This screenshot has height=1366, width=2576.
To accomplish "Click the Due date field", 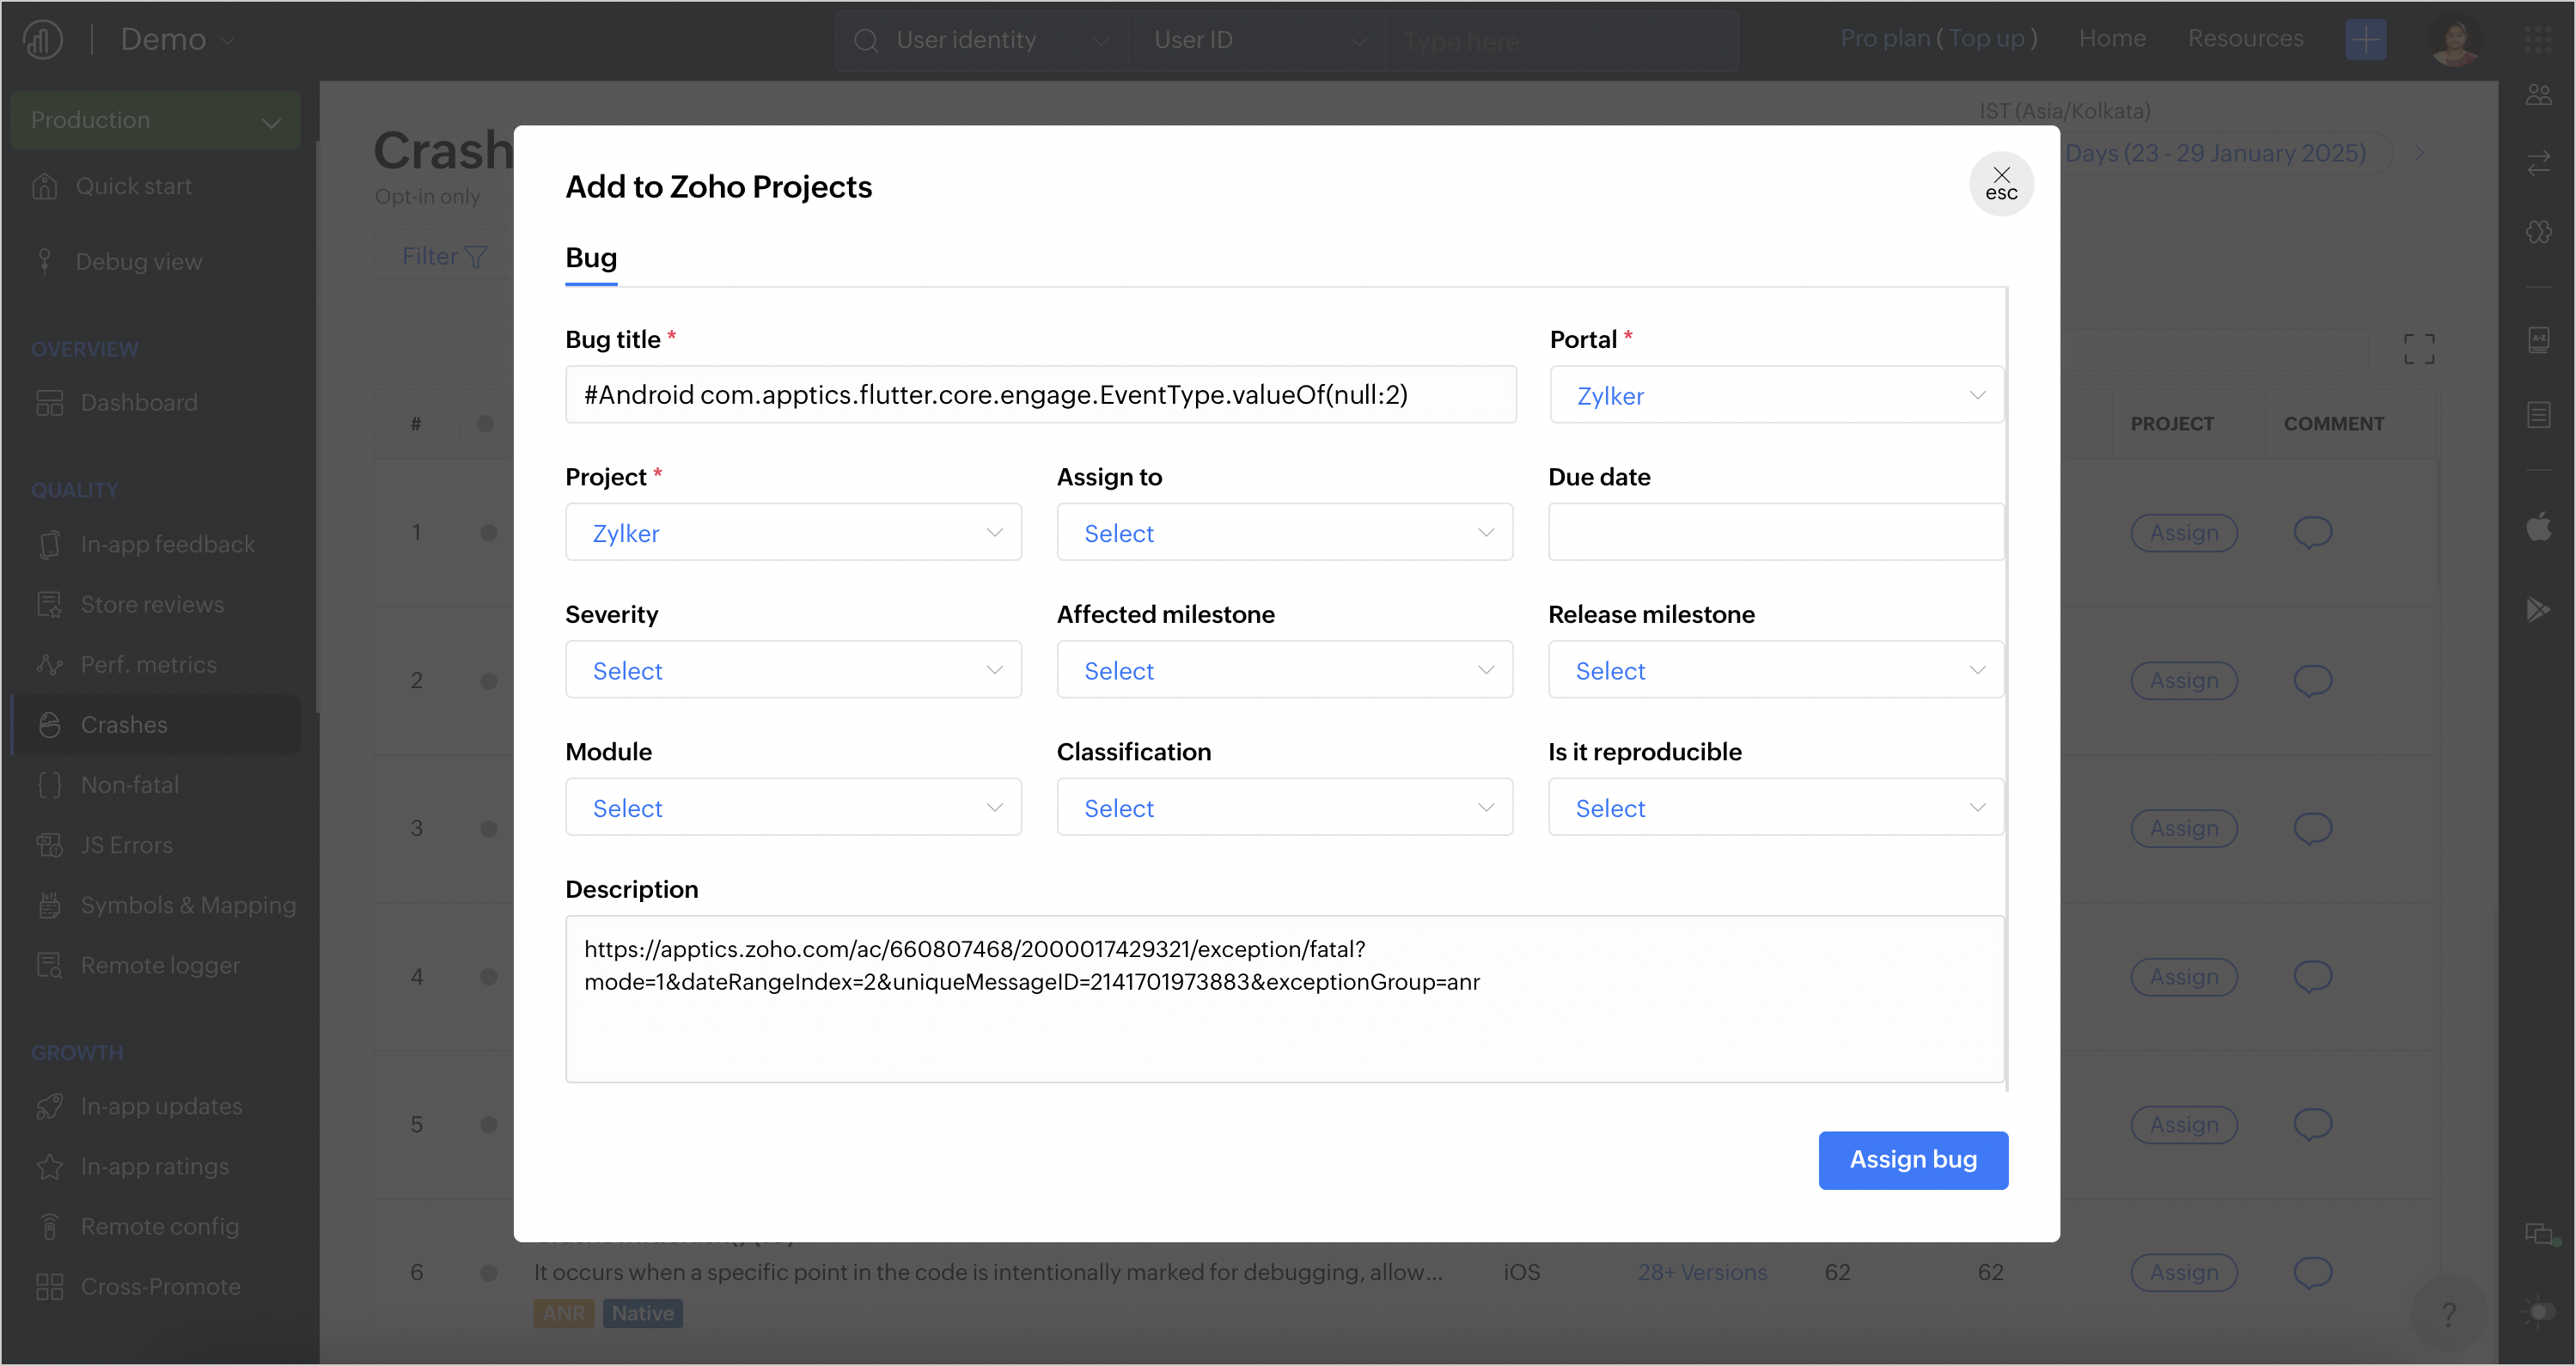I will point(1775,532).
